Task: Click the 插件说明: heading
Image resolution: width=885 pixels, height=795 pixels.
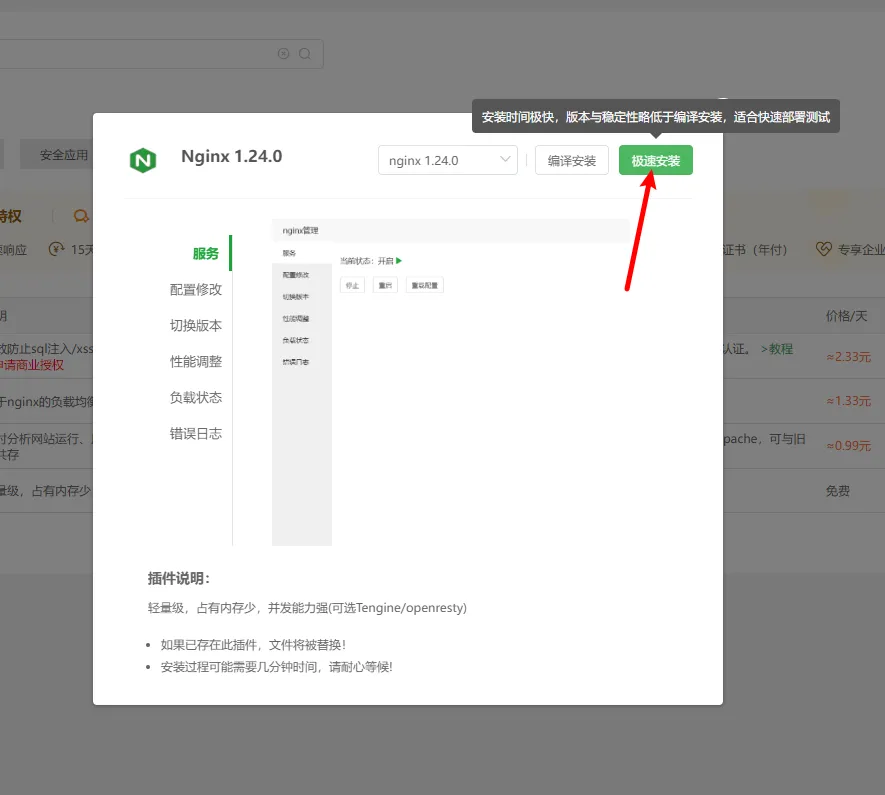Action: tap(179, 578)
